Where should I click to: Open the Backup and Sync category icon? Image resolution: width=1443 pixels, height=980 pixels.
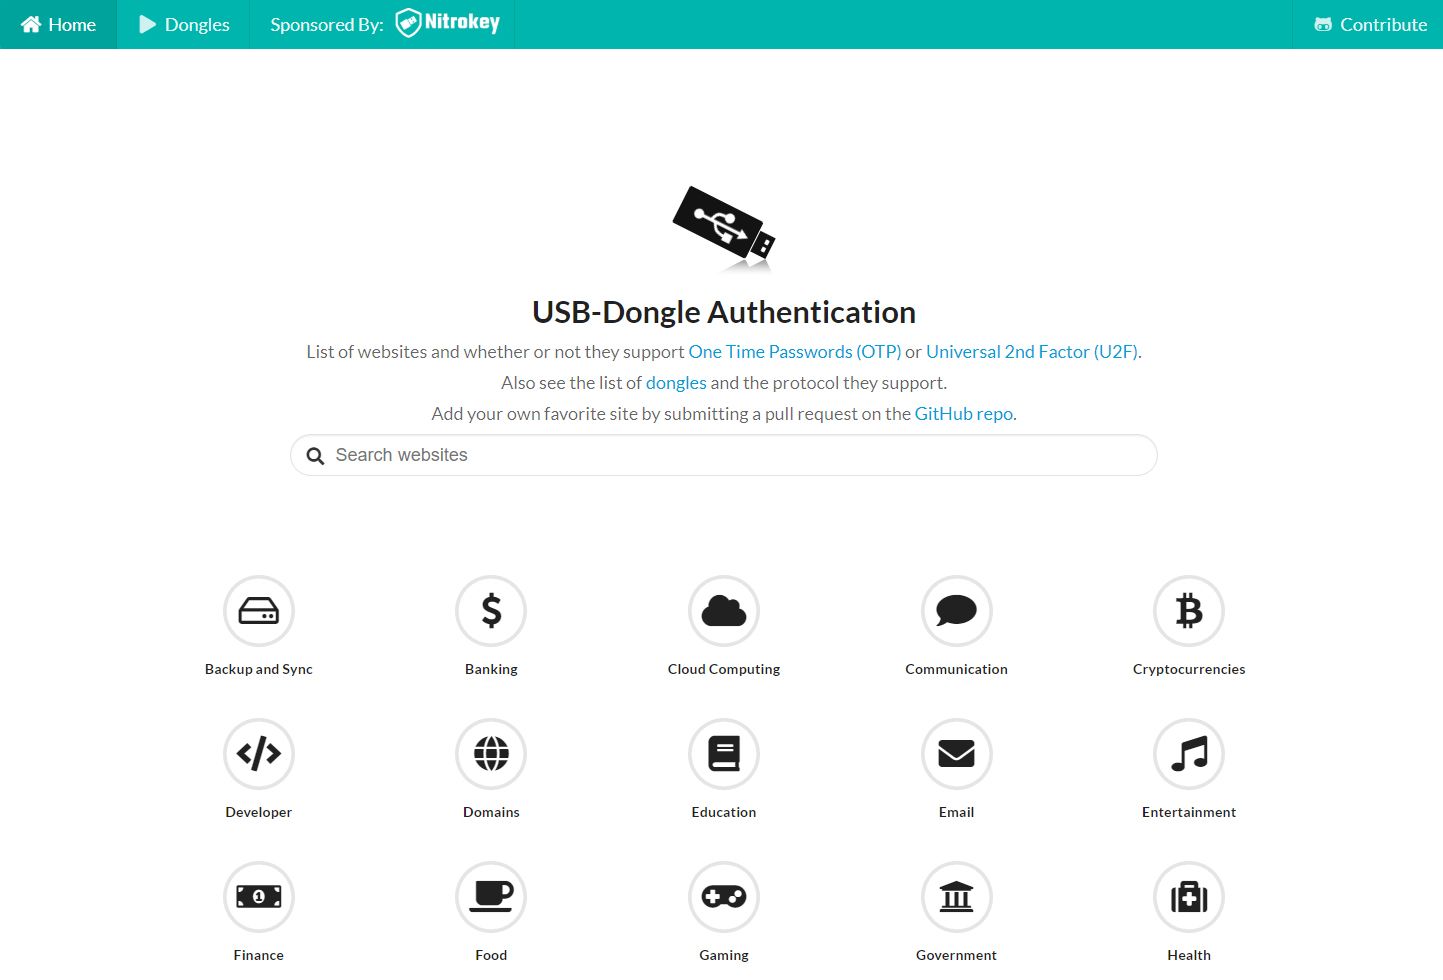pos(258,611)
